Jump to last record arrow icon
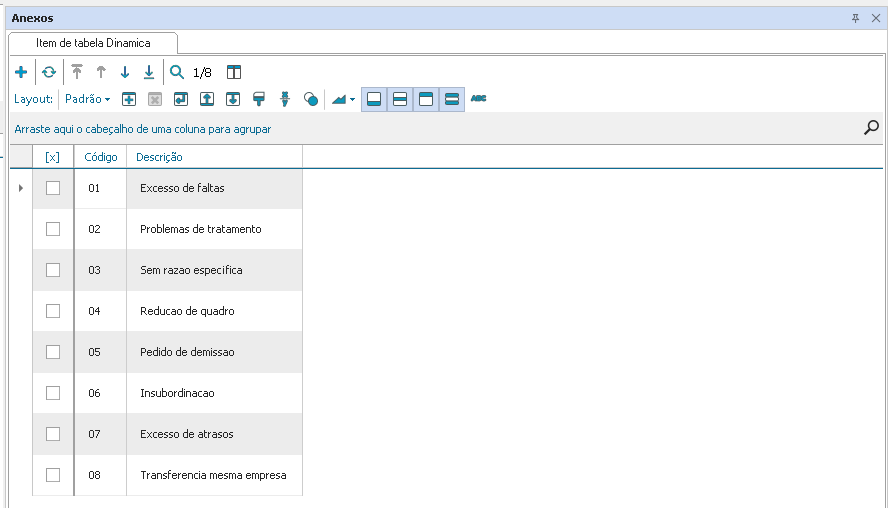 [149, 72]
